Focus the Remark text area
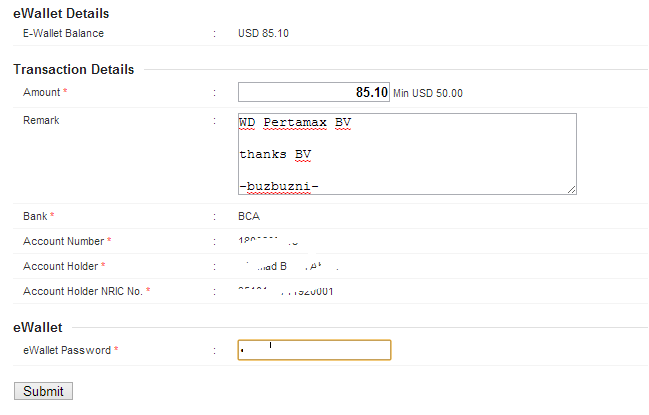Viewport: 649px width, 415px height. pos(406,153)
